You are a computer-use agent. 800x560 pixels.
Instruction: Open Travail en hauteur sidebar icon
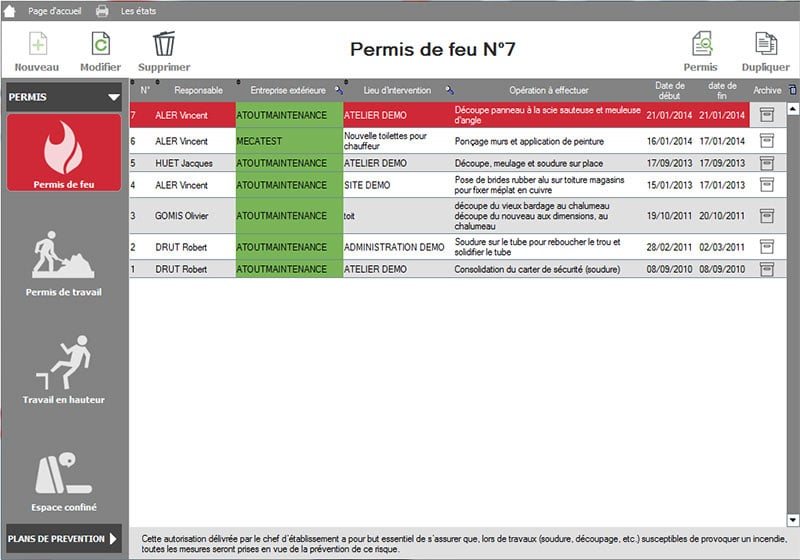pos(64,363)
